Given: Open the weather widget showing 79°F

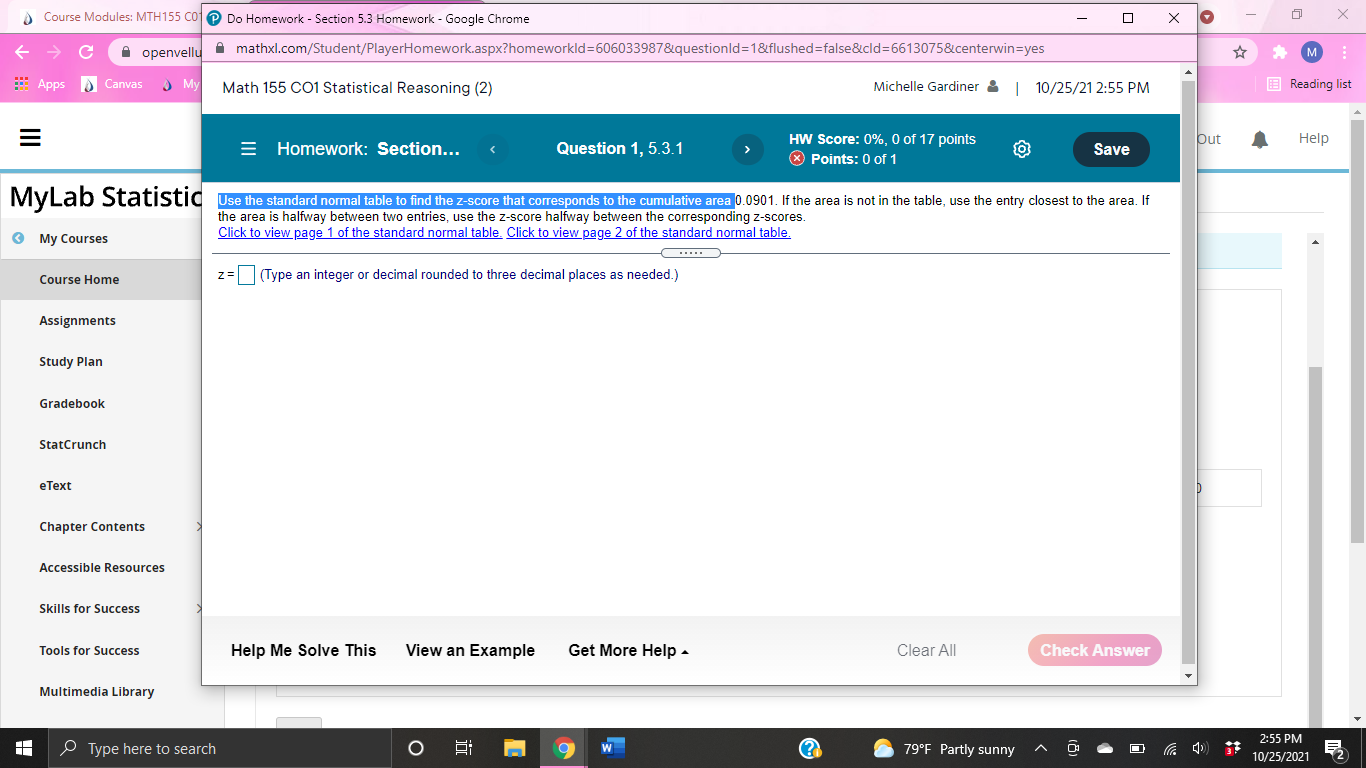Looking at the screenshot, I should coord(944,748).
